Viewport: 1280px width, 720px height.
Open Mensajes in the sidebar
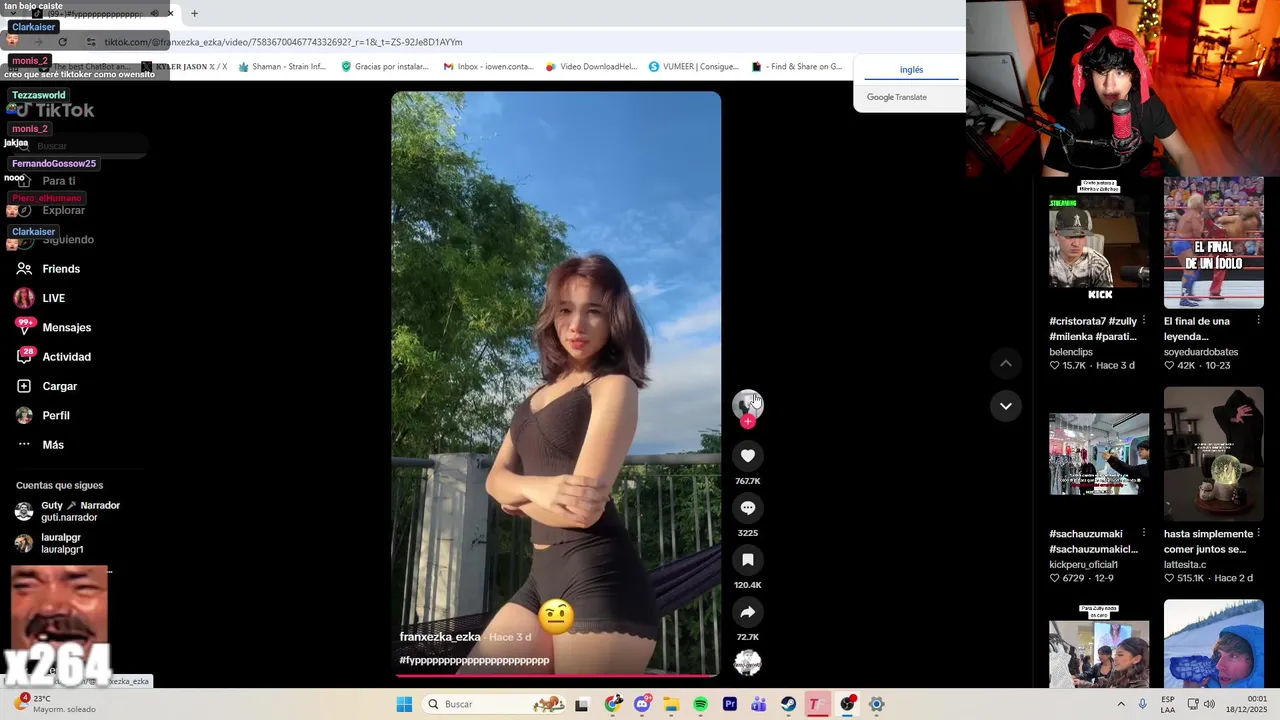click(x=53, y=327)
